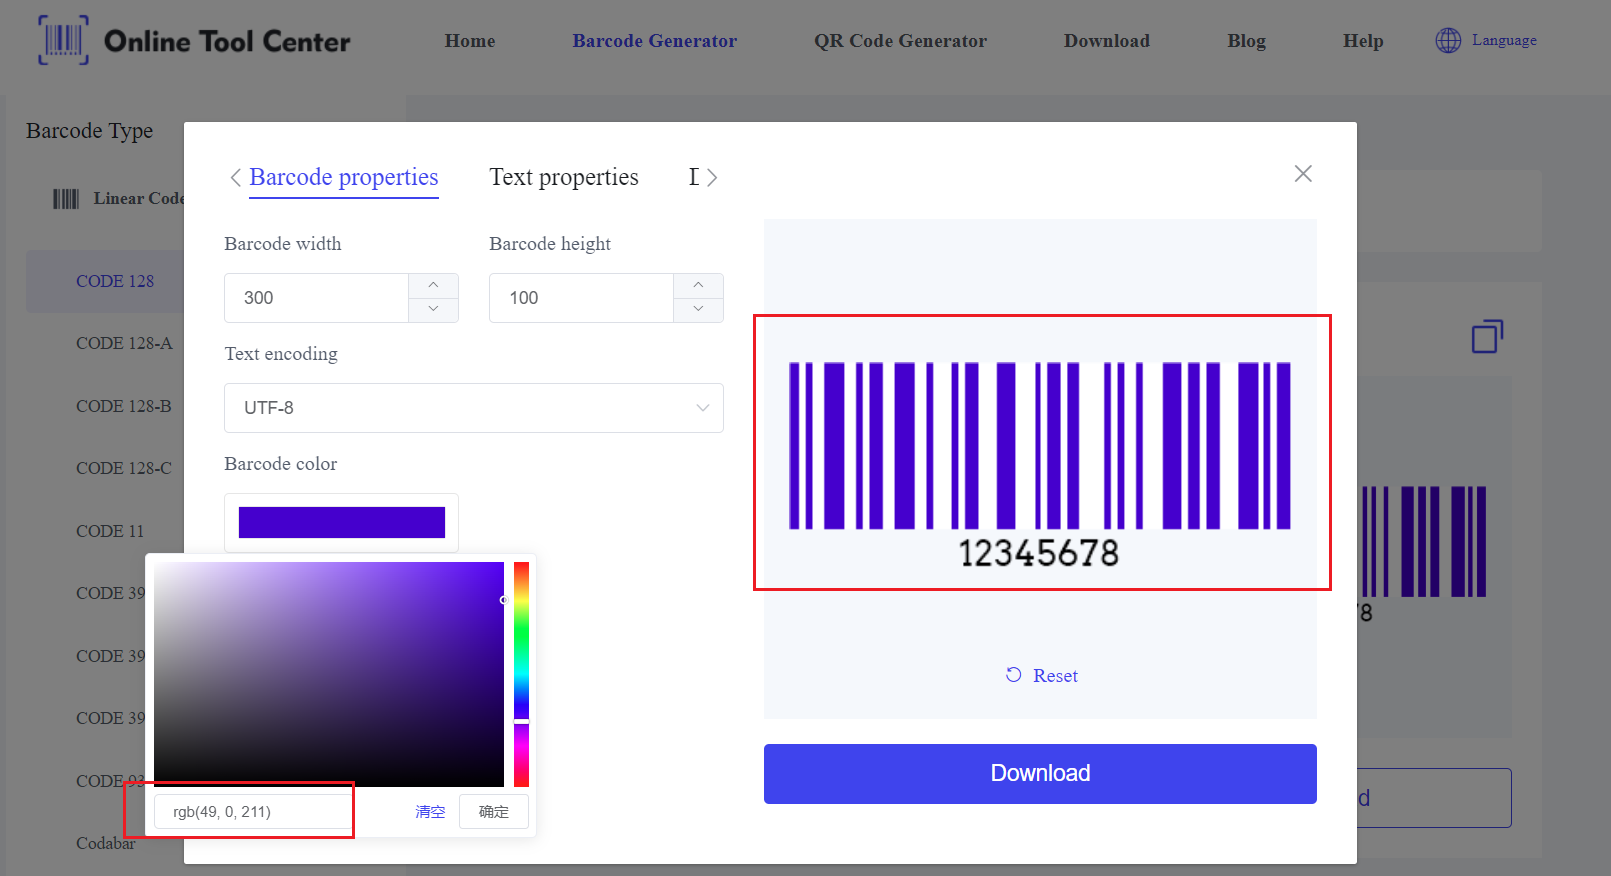Click the Barcode width input field
1611x876 pixels.
(x=316, y=298)
